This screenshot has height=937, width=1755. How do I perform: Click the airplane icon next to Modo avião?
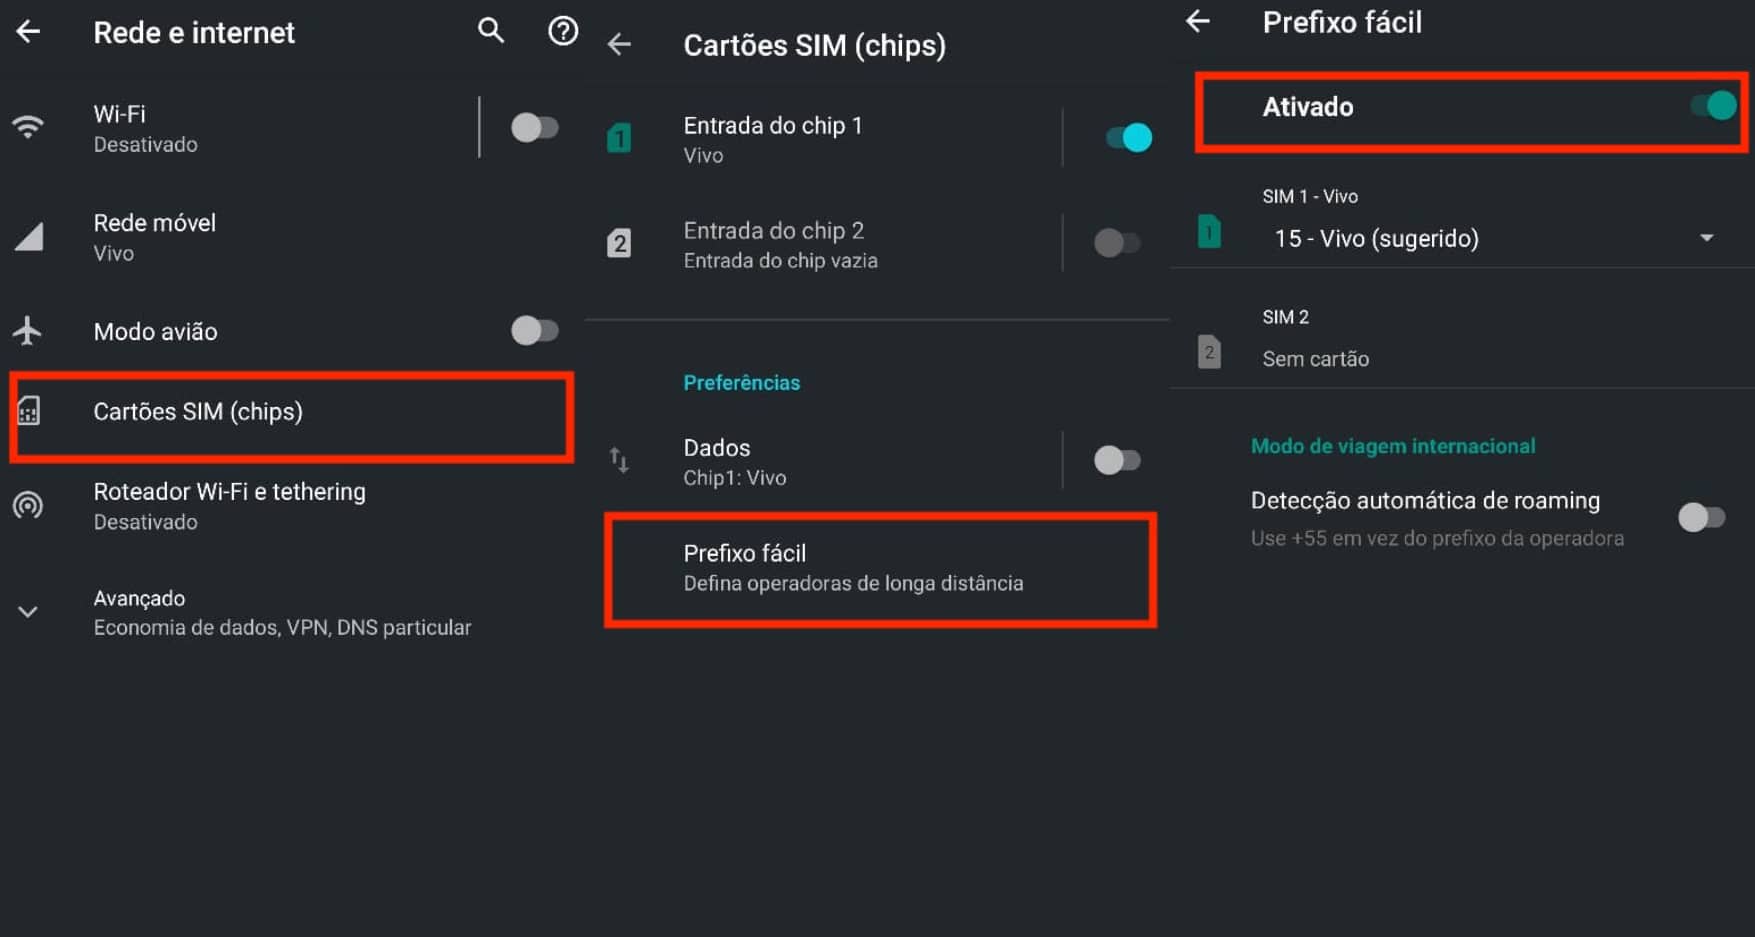pos(29,331)
